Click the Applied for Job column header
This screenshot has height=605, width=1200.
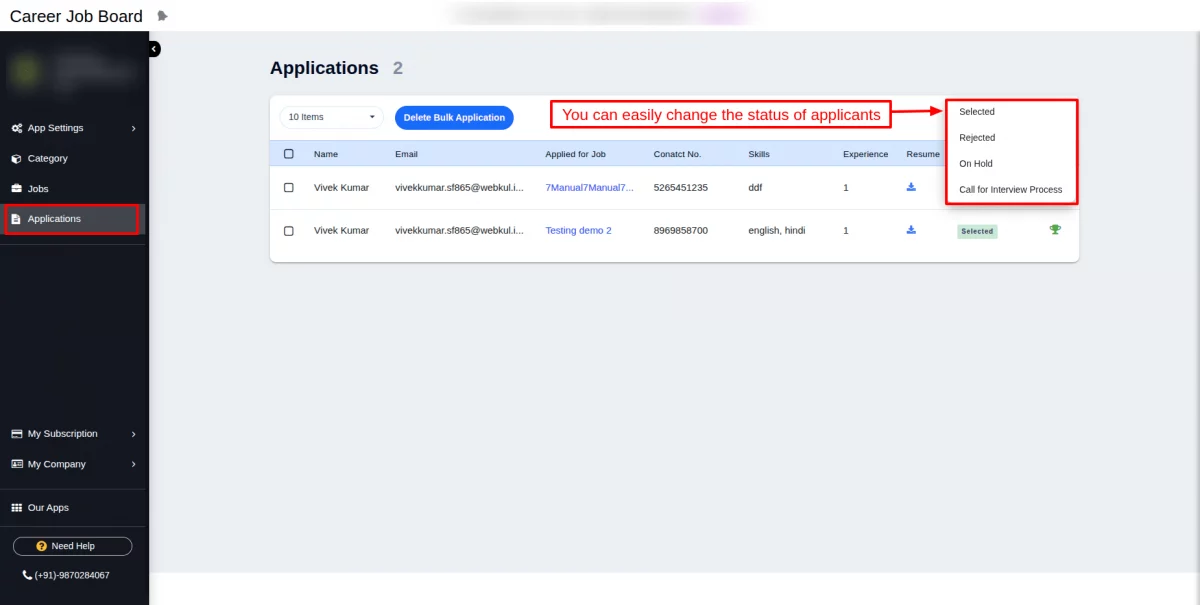coord(575,154)
